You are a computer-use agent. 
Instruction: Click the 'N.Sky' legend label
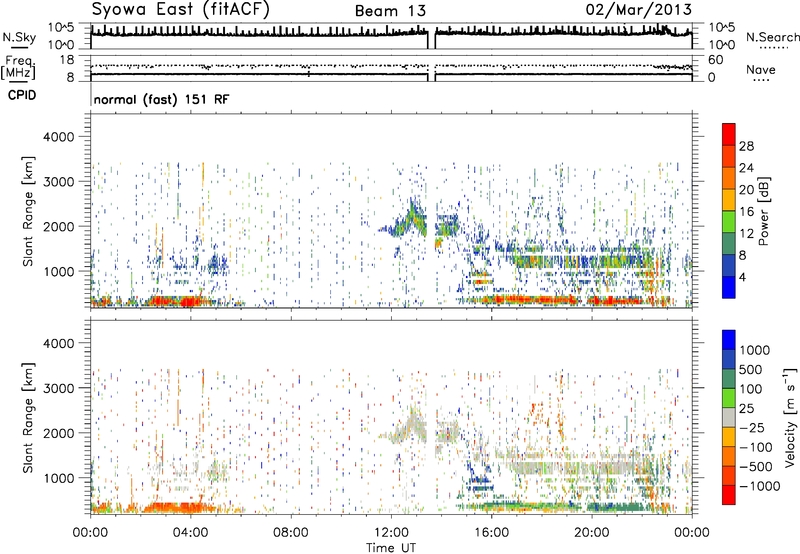[x=19, y=37]
